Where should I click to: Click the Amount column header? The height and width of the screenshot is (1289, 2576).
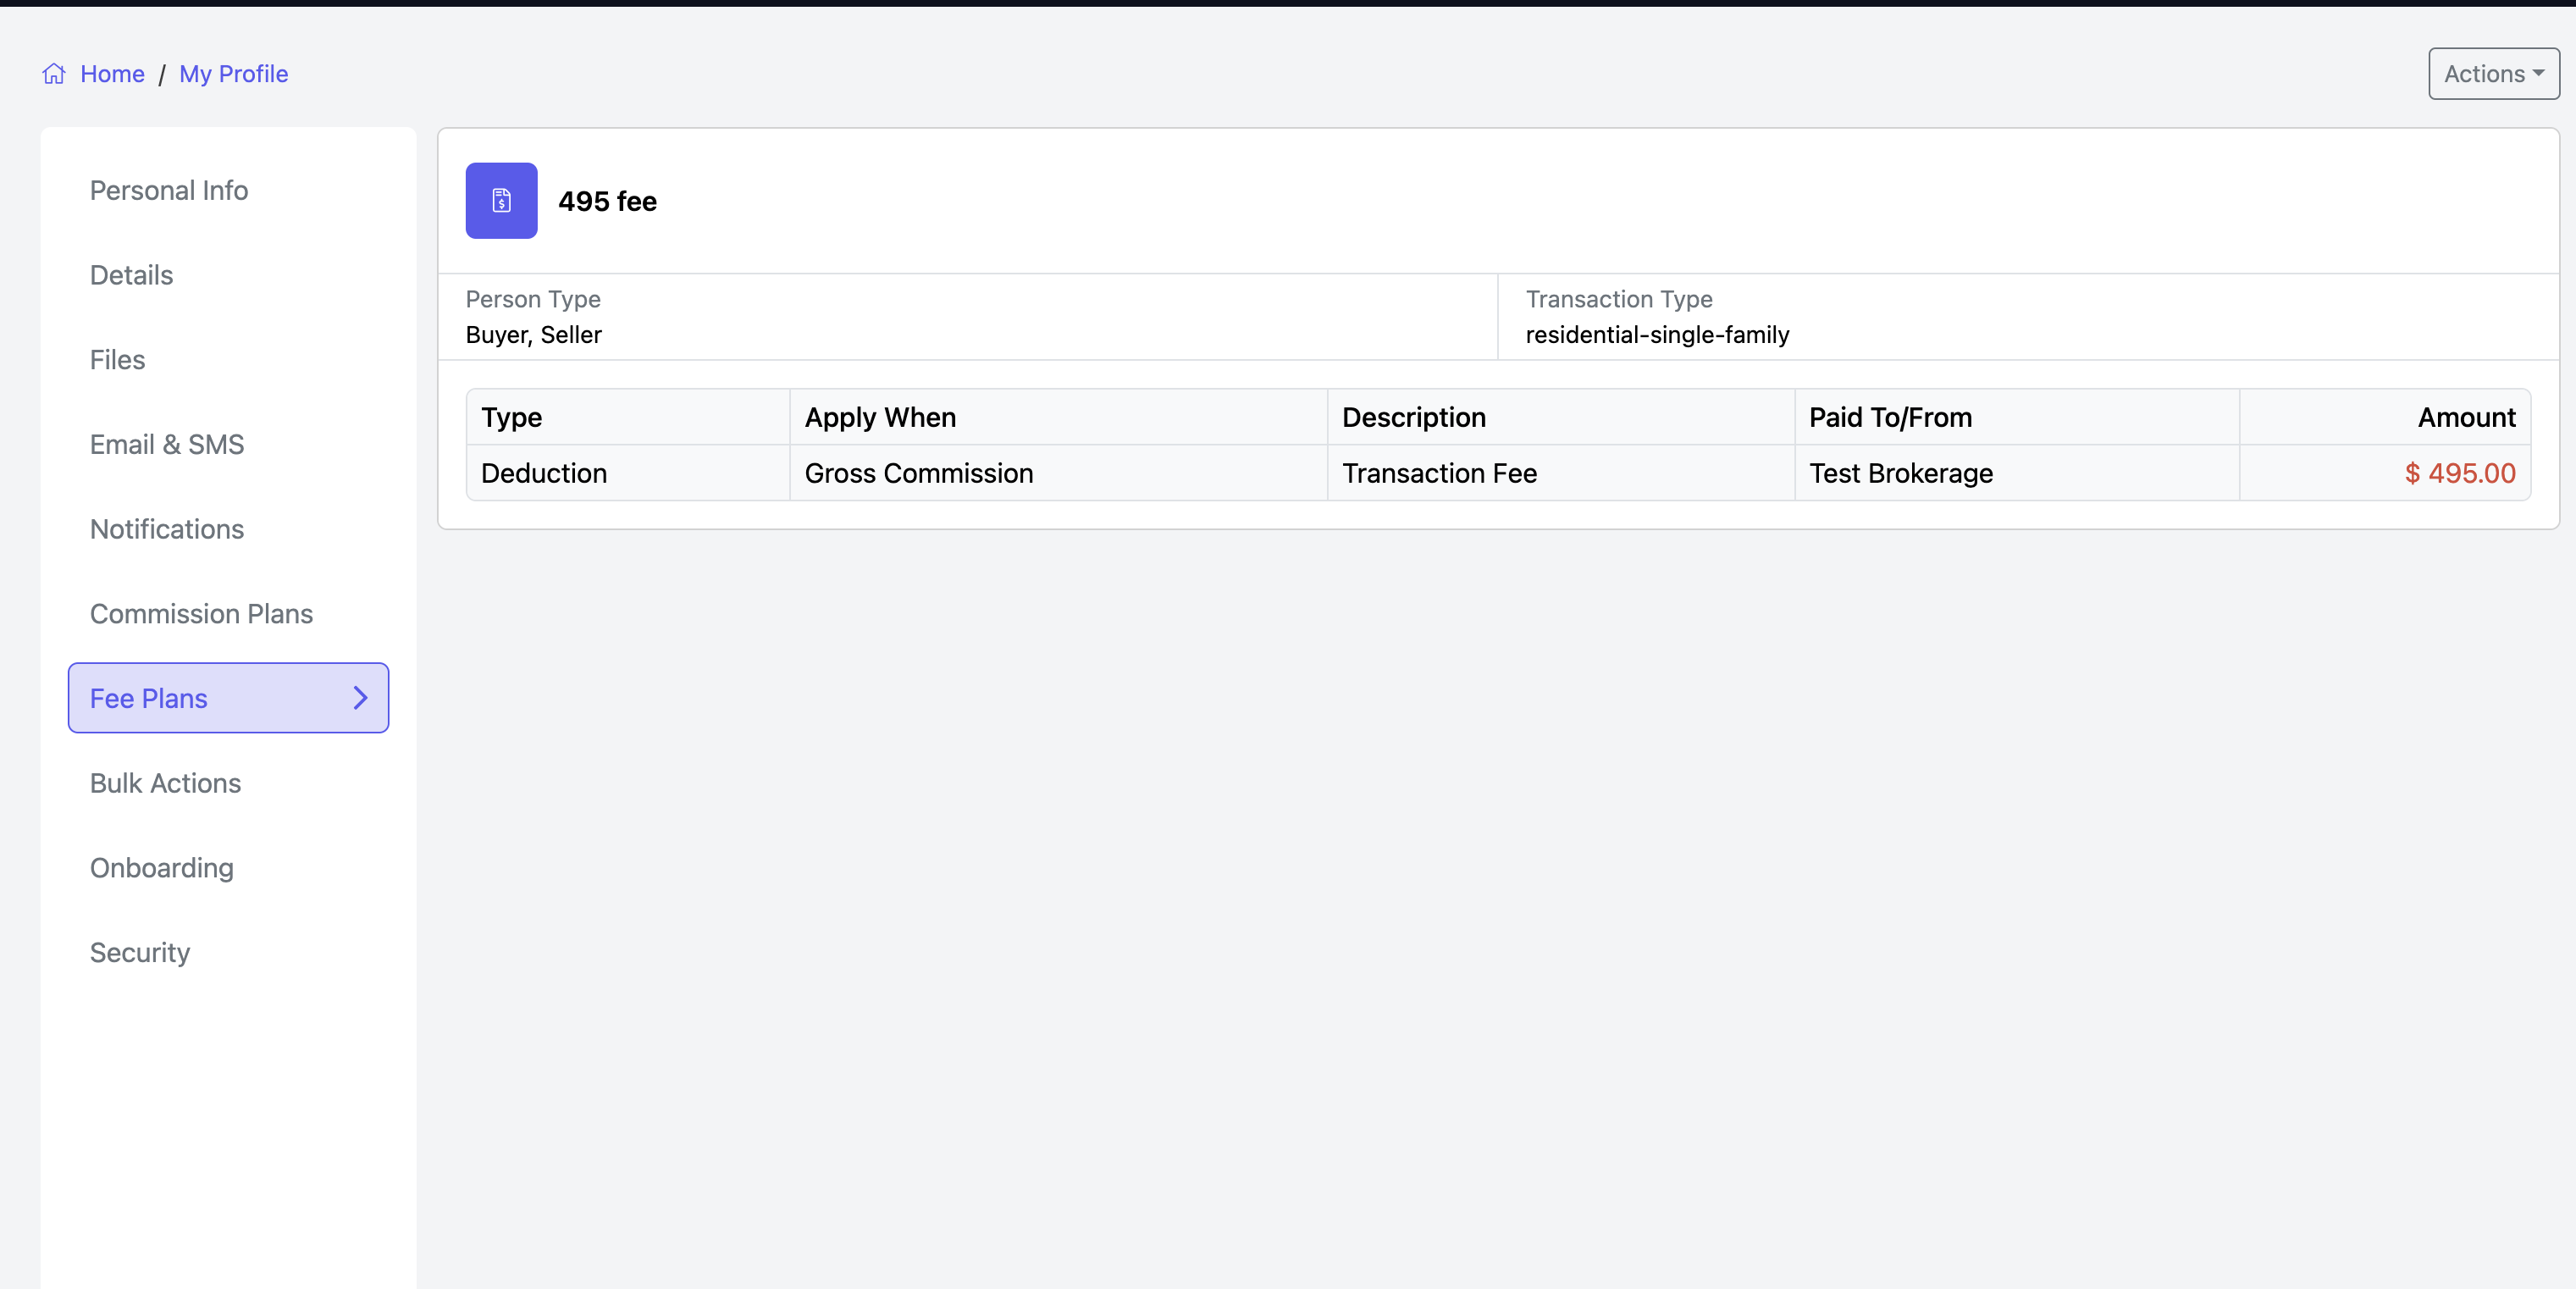coord(2466,417)
